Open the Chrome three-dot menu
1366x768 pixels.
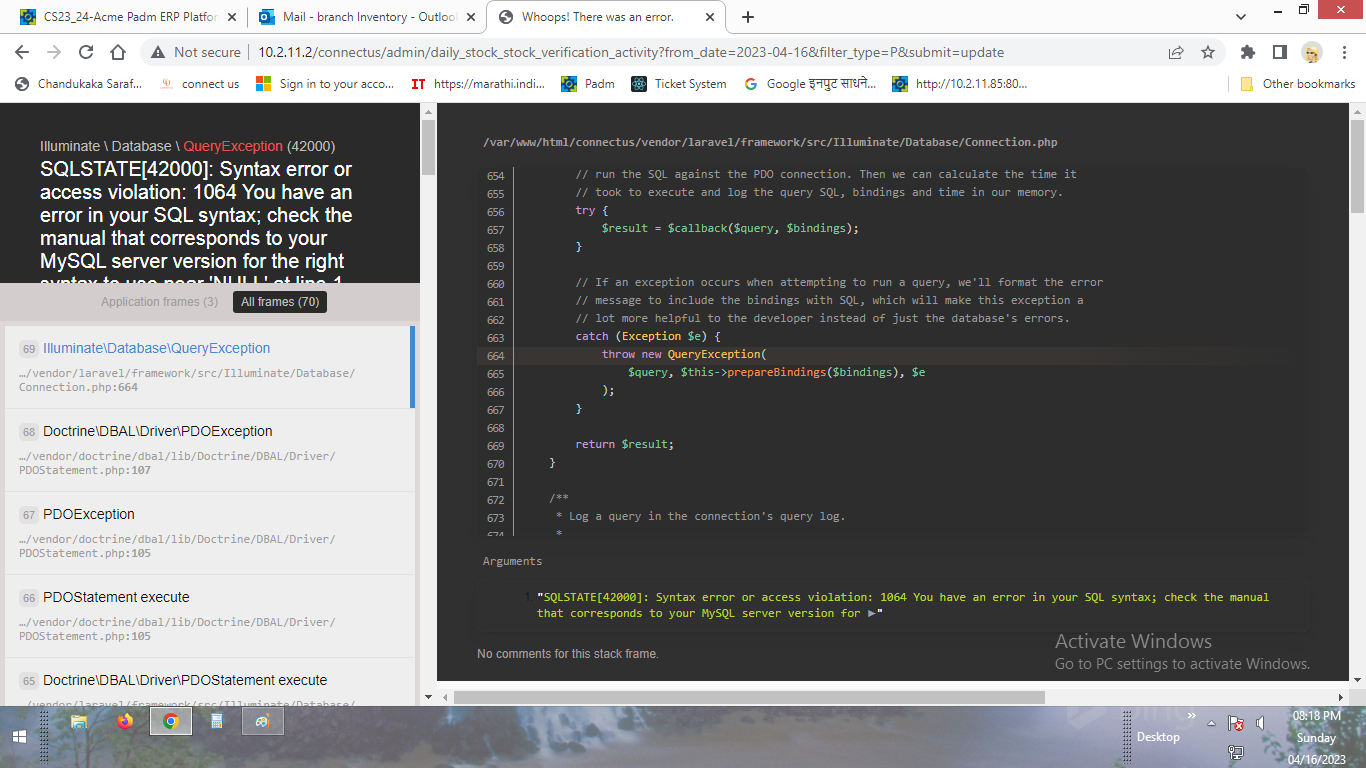pos(1343,52)
